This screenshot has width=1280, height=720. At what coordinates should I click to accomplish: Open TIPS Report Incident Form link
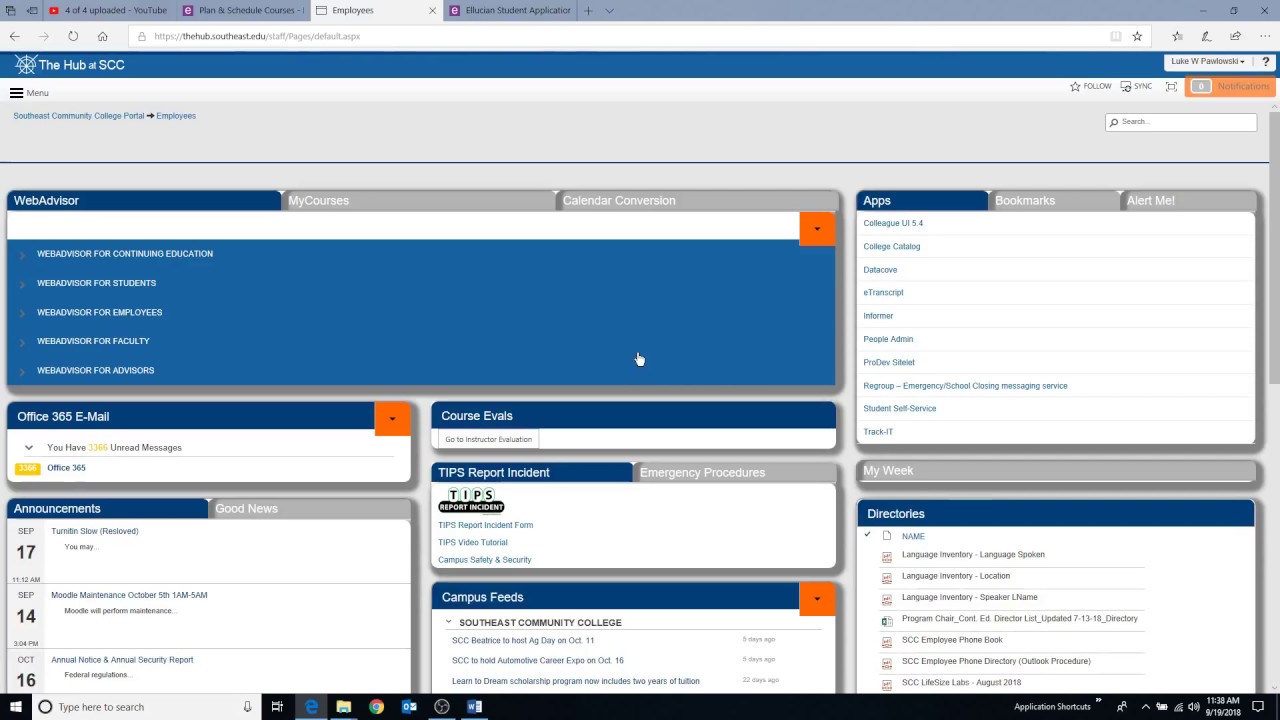(485, 525)
